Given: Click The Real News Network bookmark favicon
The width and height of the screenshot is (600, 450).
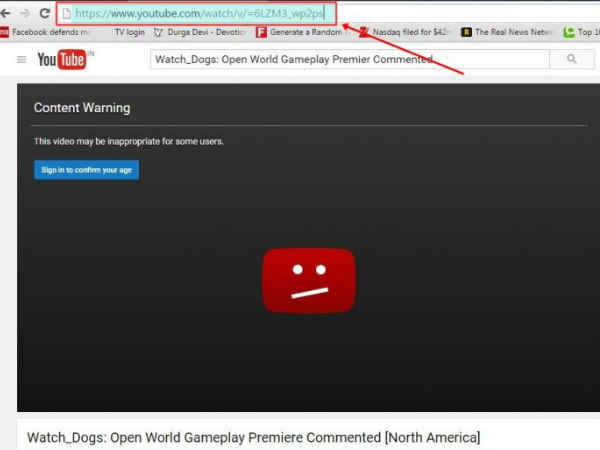Looking at the screenshot, I should 466,32.
